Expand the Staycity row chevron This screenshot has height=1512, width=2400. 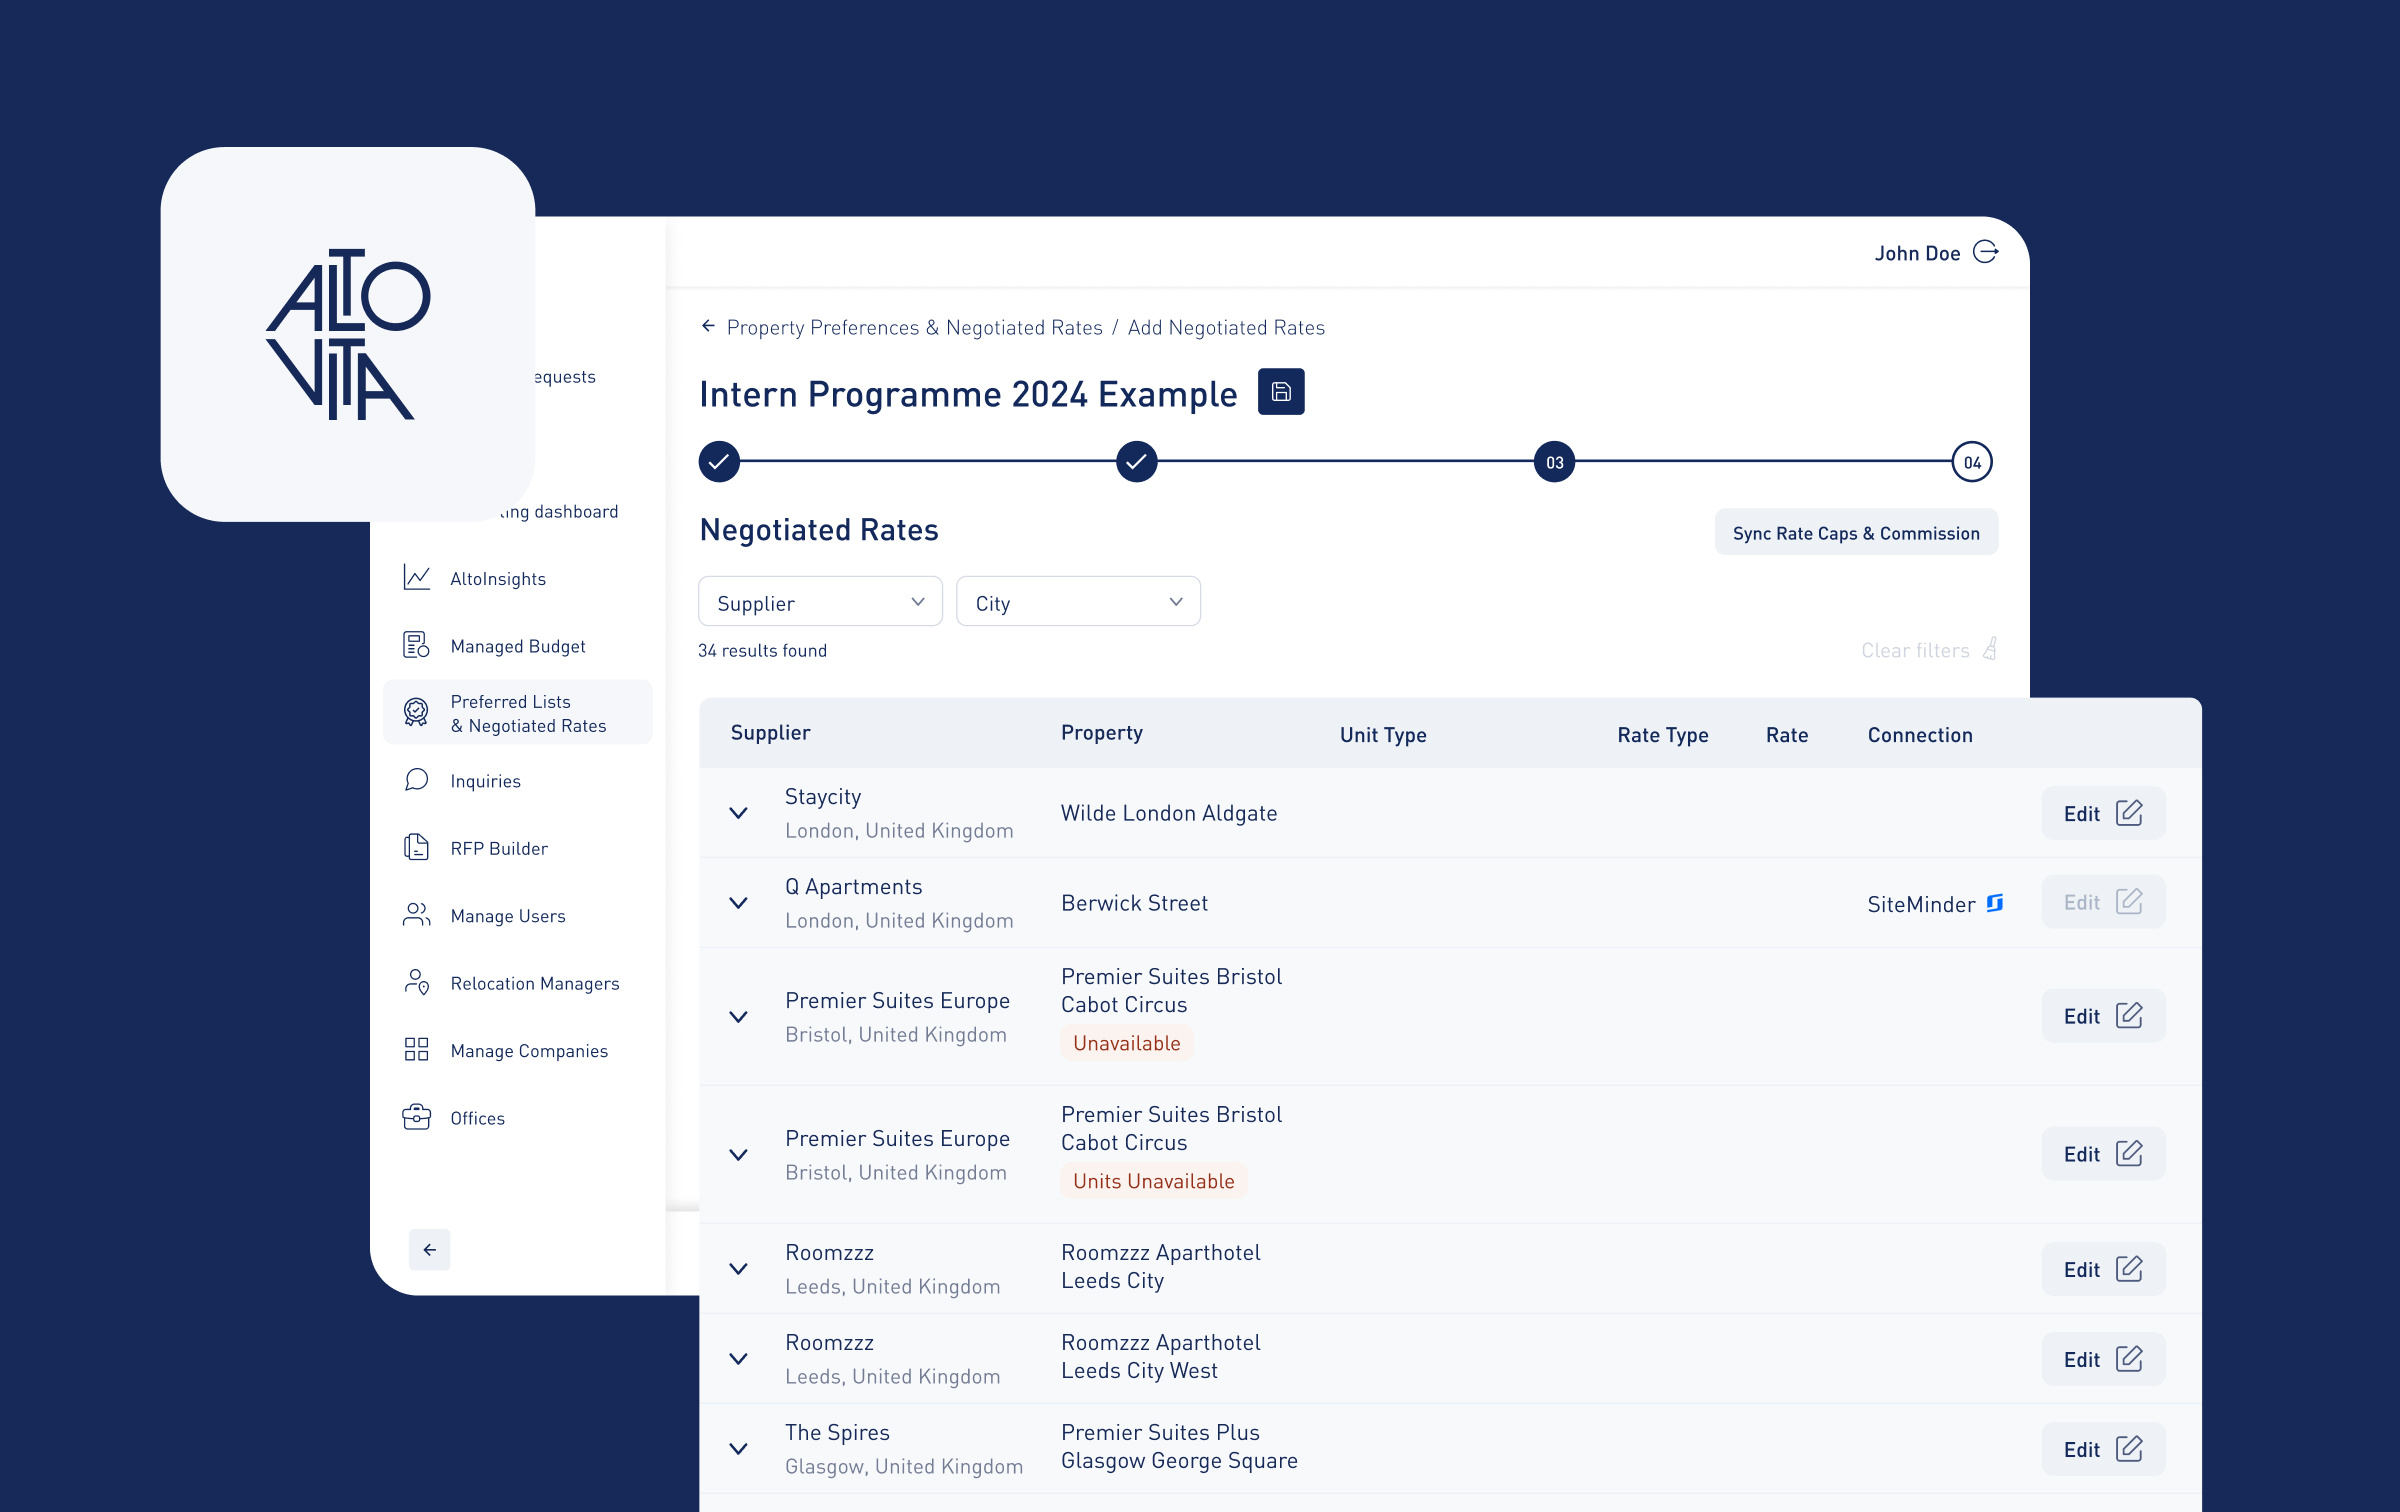pos(738,813)
